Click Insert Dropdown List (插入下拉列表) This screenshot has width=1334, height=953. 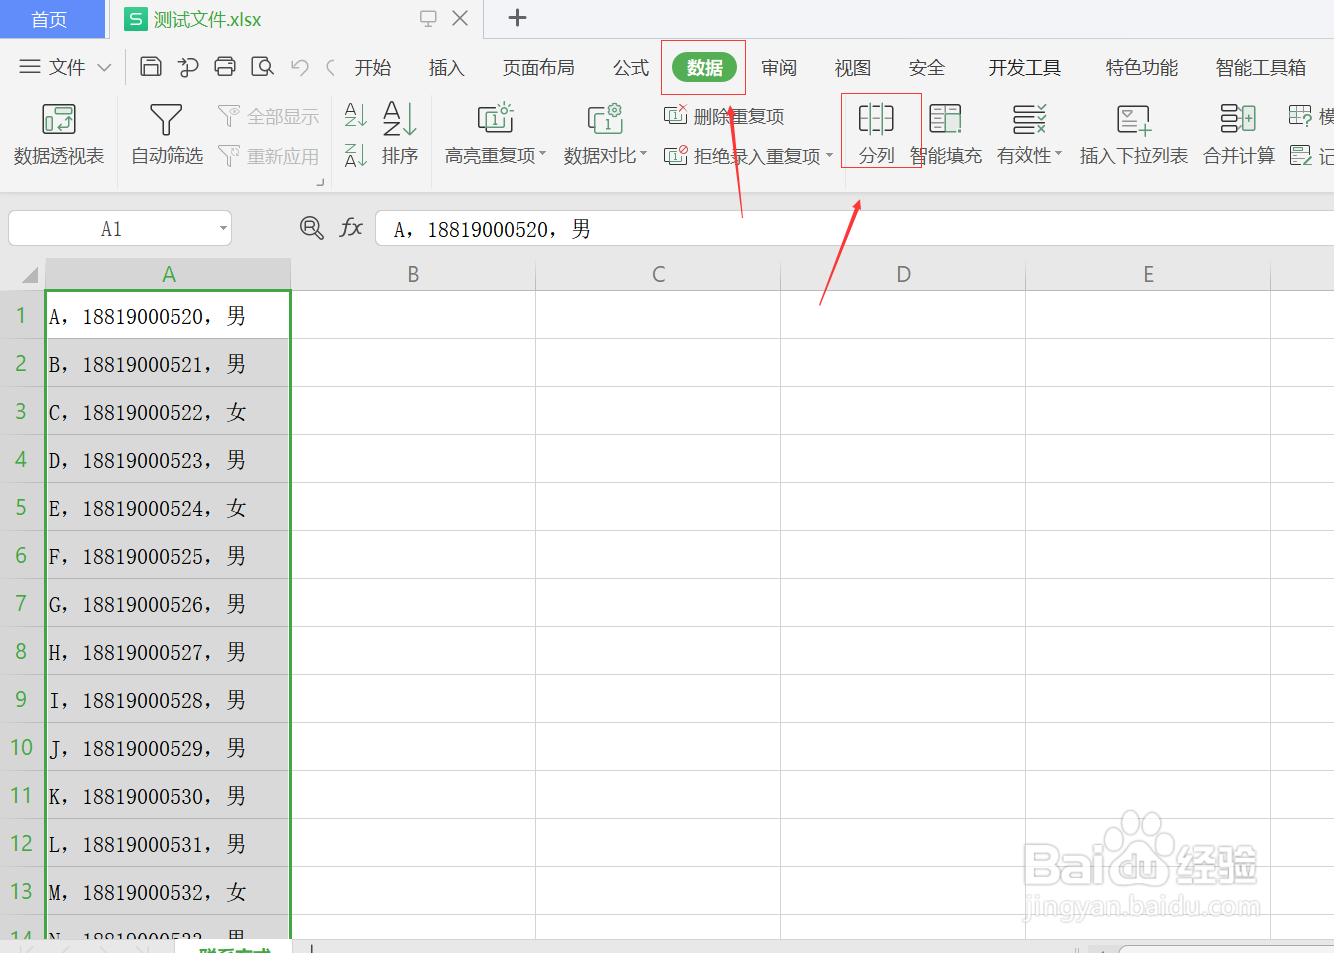point(1134,134)
